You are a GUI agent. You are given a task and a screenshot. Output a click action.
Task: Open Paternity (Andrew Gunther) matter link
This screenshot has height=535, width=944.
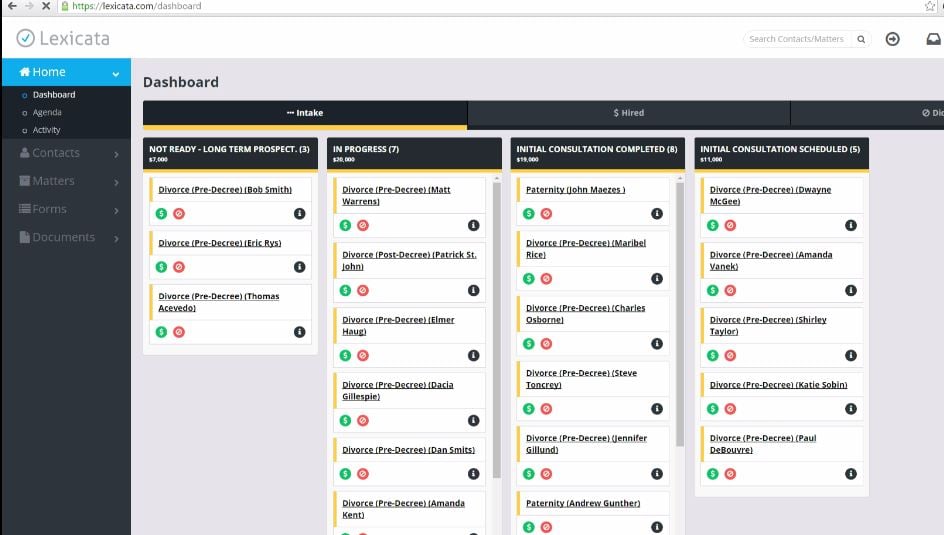pos(583,503)
